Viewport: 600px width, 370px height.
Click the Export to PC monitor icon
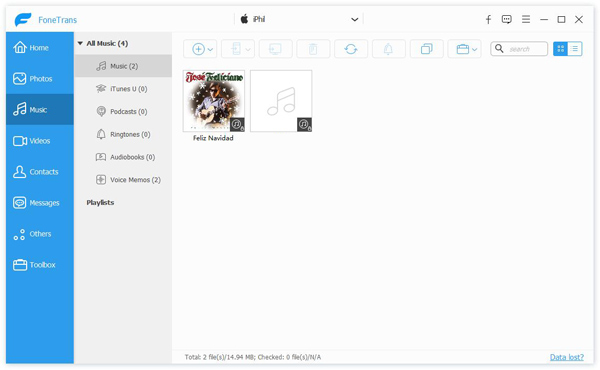(275, 49)
